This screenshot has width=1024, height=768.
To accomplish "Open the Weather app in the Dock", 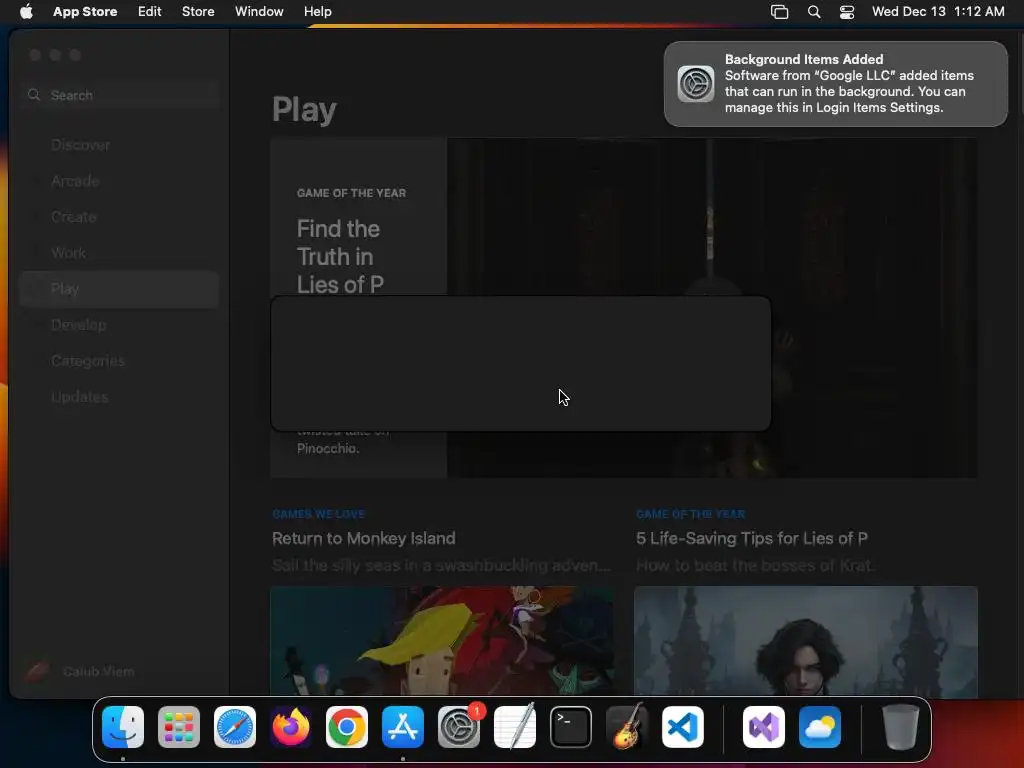I will [820, 727].
